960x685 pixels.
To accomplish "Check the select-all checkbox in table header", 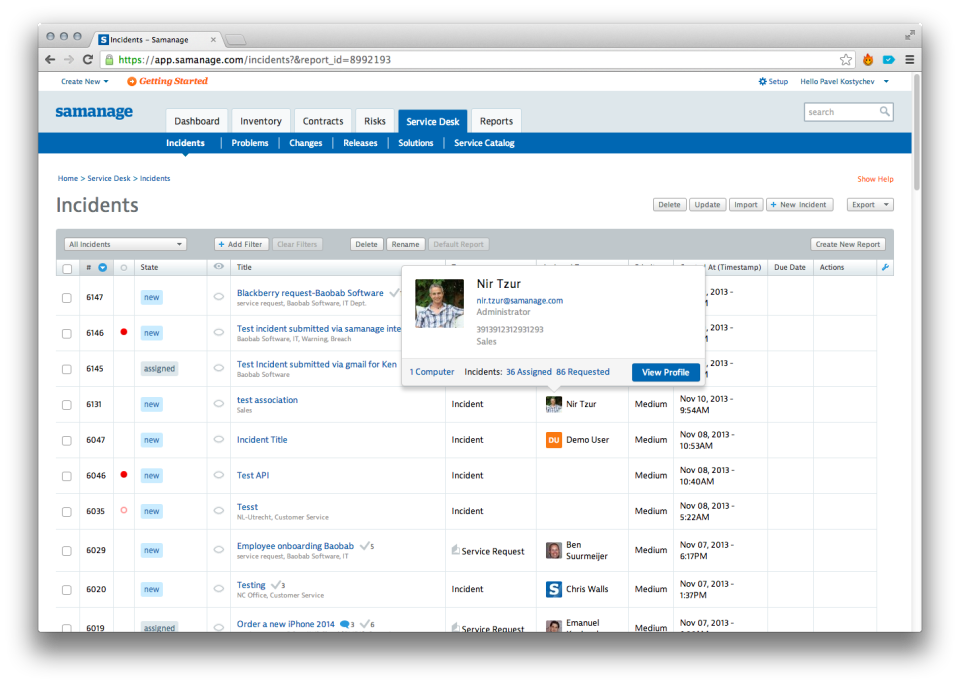I will [x=67, y=268].
